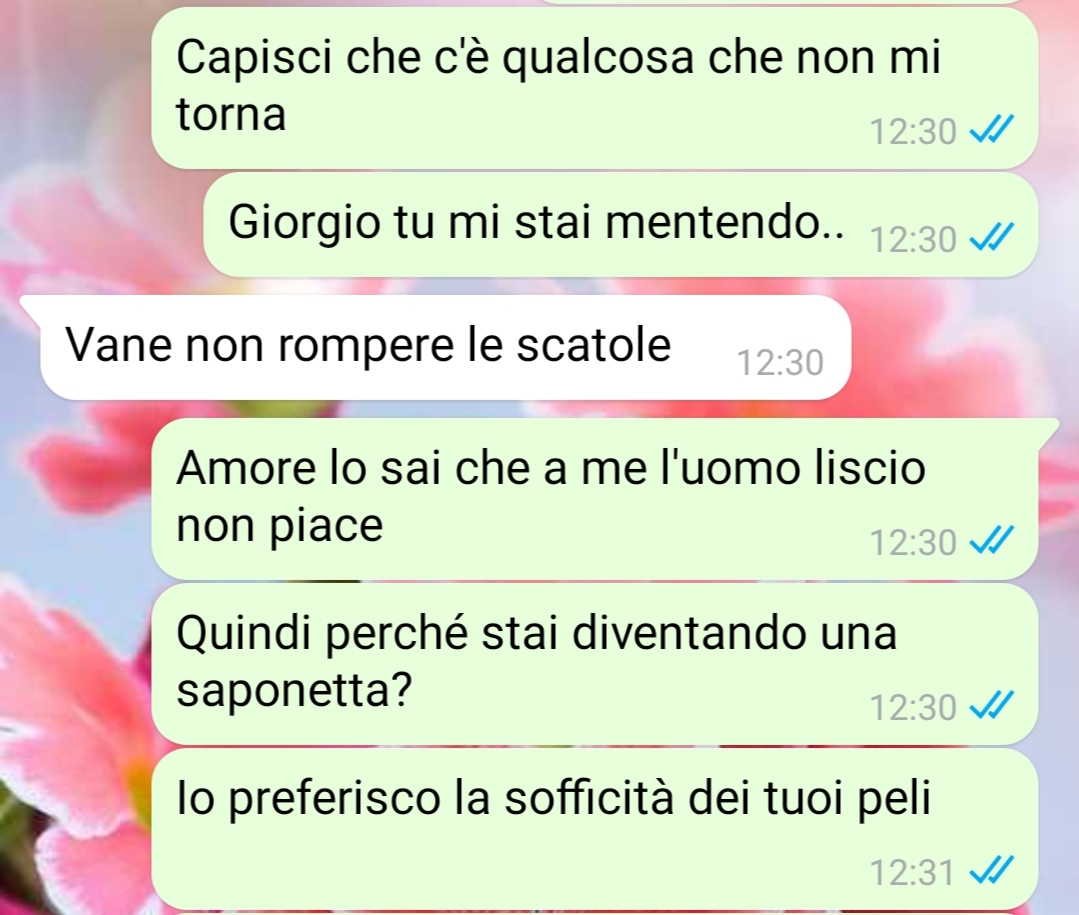Tap the 12:30 timestamp under 'torna'

(x=913, y=131)
